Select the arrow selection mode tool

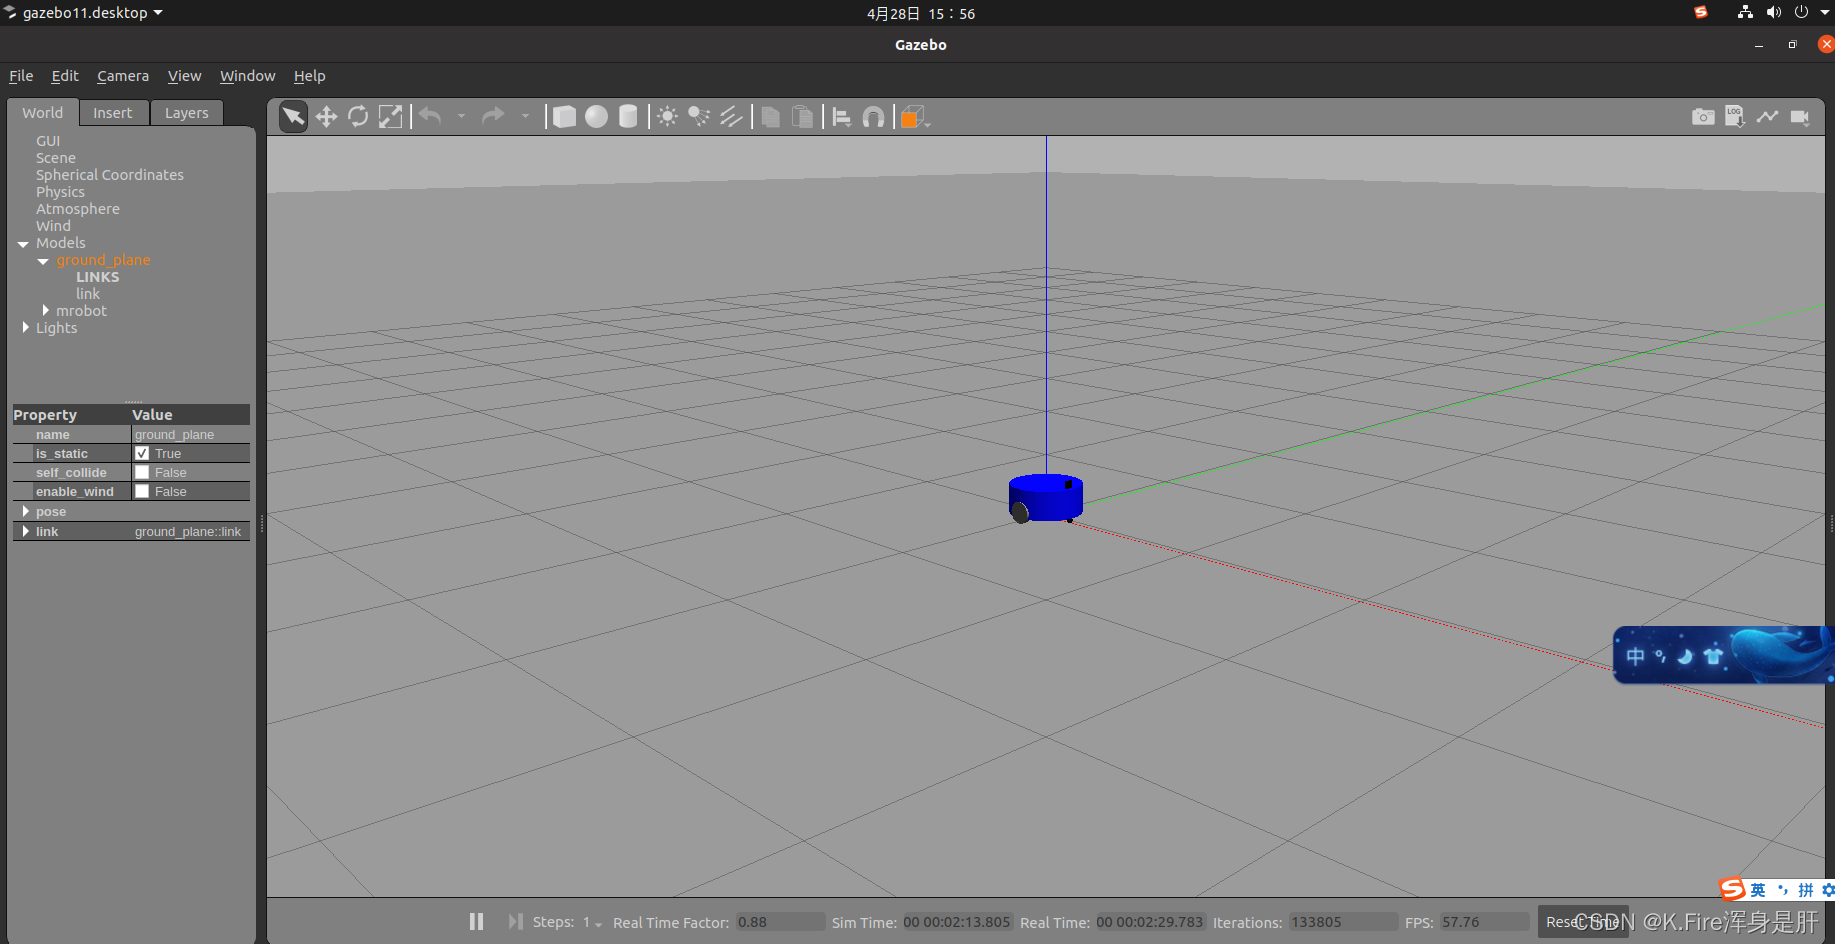pyautogui.click(x=293, y=117)
